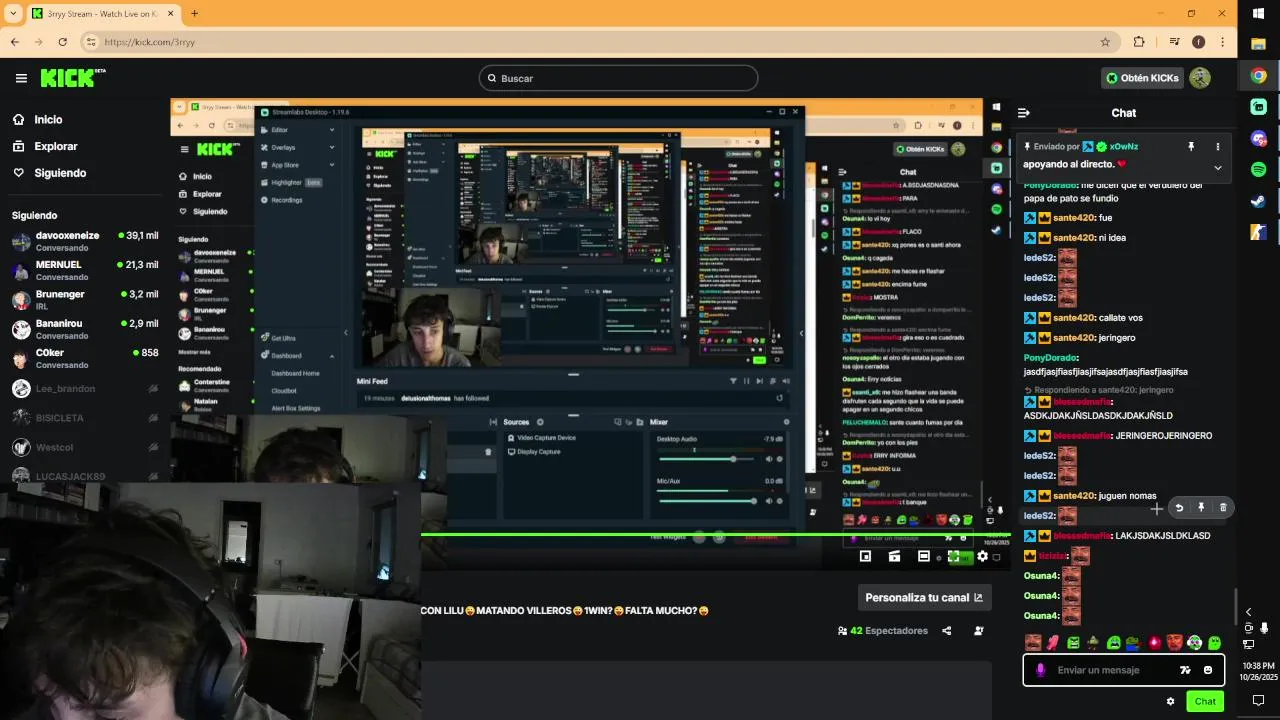This screenshot has height=720, width=1280.
Task: Click the text style icon in the message box
Action: [x=1185, y=670]
